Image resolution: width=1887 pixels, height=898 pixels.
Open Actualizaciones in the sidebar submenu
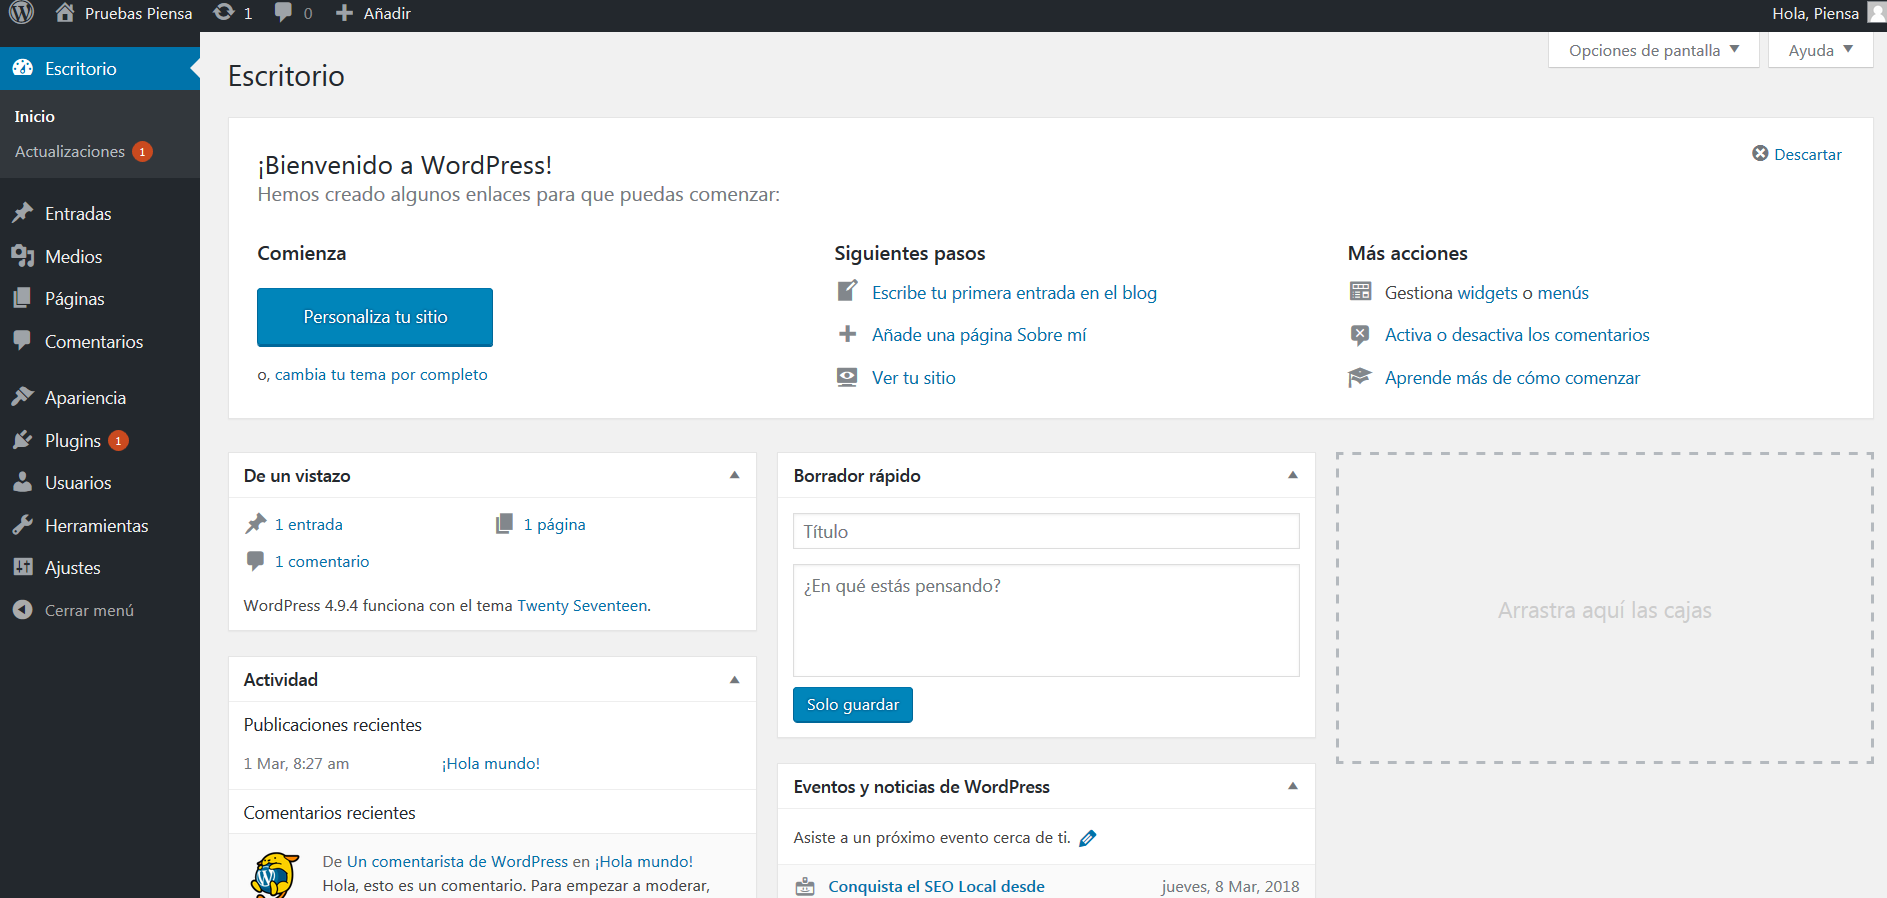tap(83, 151)
